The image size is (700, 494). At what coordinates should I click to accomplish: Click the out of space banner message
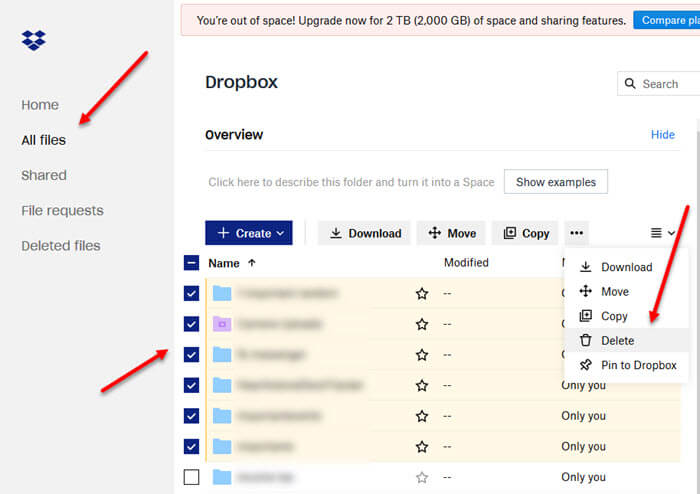[x=411, y=21]
